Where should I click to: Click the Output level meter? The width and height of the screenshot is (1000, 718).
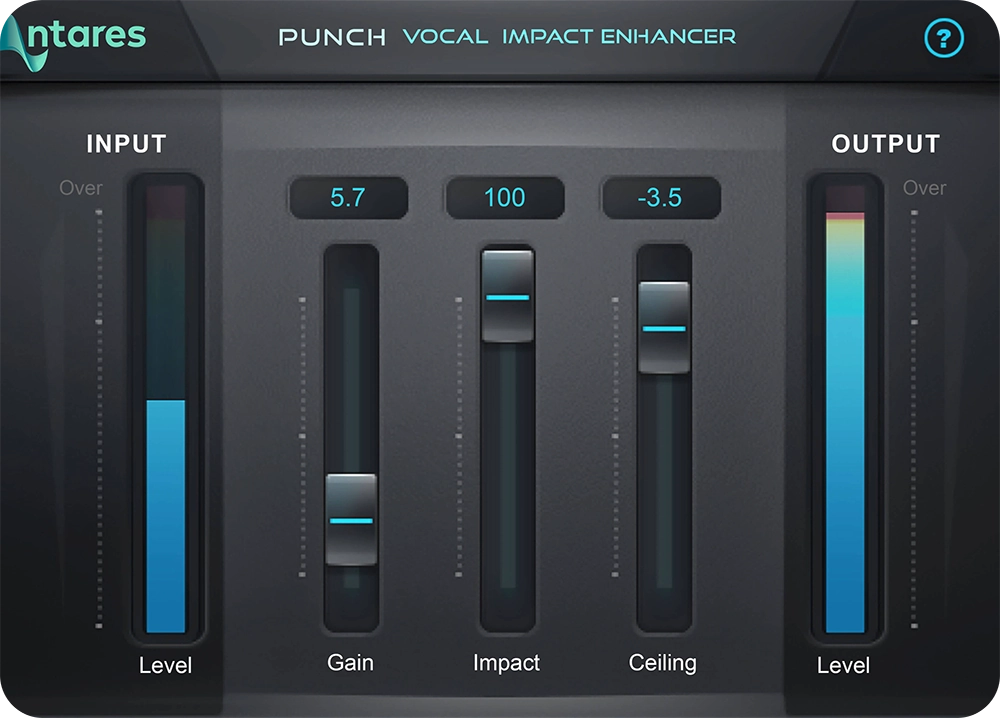tap(845, 409)
